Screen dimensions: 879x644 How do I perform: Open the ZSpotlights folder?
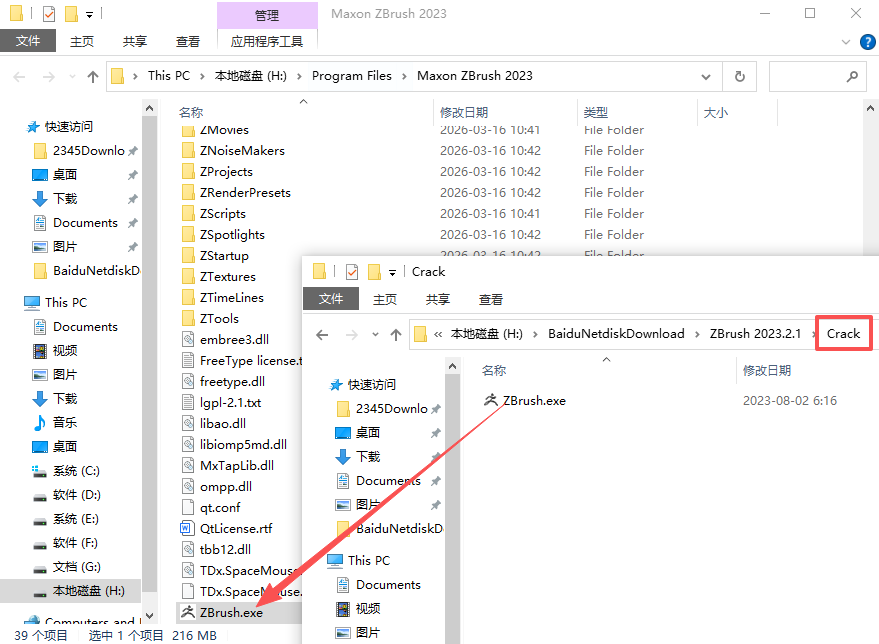232,235
